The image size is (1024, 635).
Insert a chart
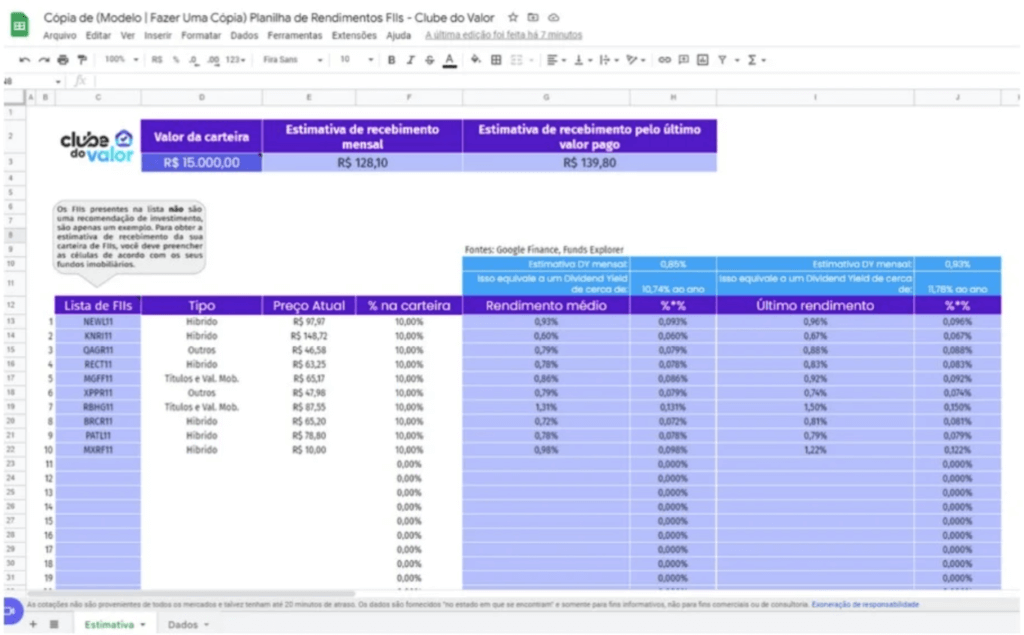click(x=703, y=60)
